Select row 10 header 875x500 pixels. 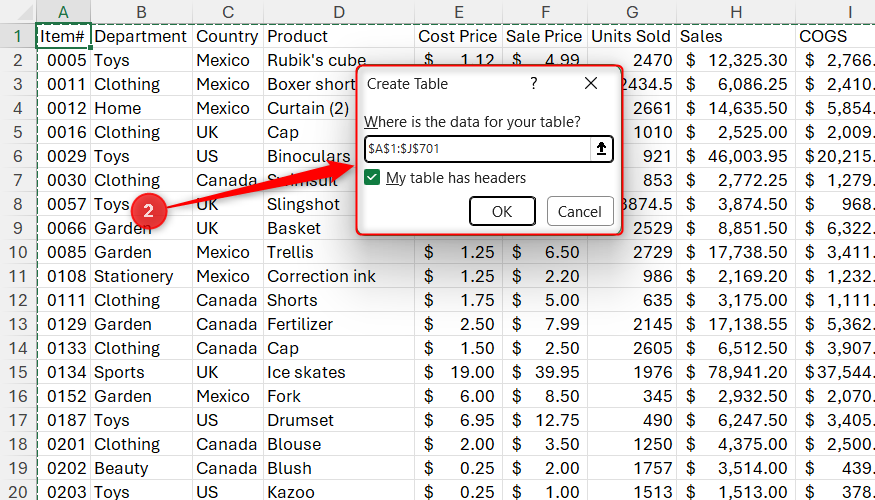click(18, 252)
